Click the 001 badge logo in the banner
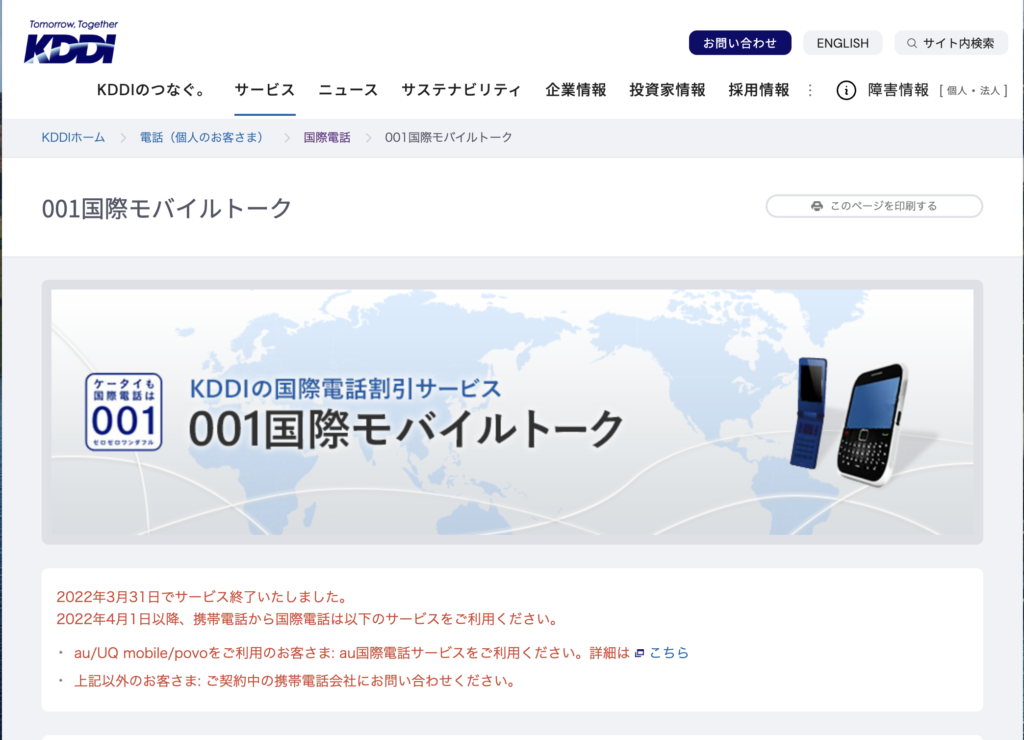The width and height of the screenshot is (1024, 740). (123, 412)
